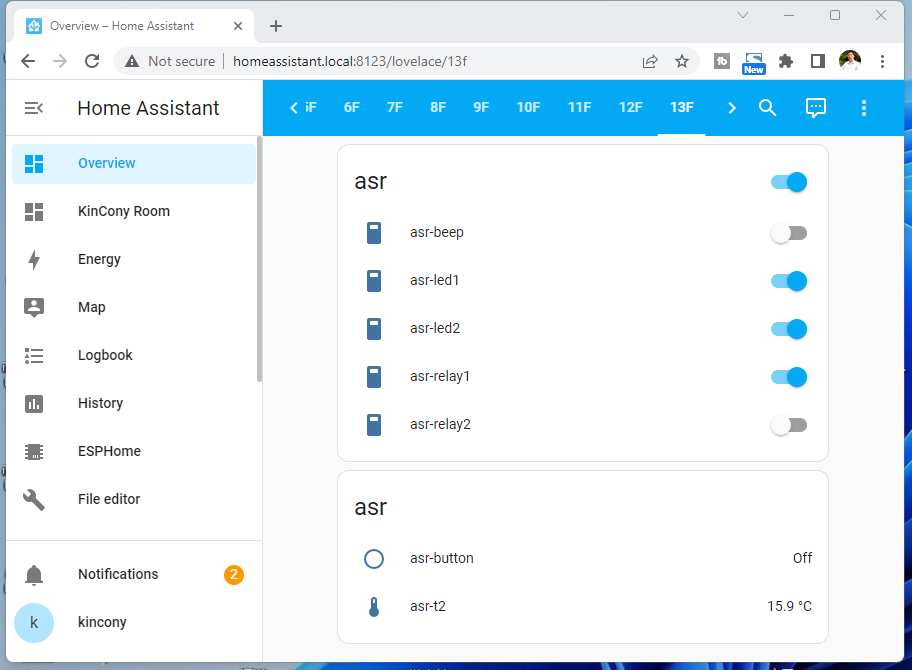Open the assistant chat icon
912x670 pixels.
click(816, 108)
